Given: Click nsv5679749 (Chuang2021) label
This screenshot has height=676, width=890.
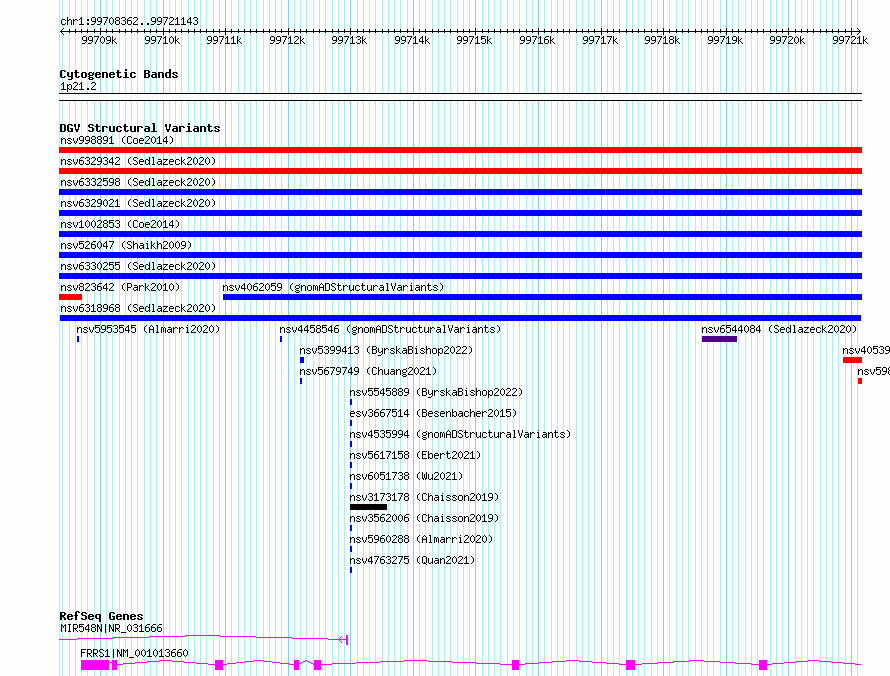Looking at the screenshot, I should pyautogui.click(x=368, y=371).
